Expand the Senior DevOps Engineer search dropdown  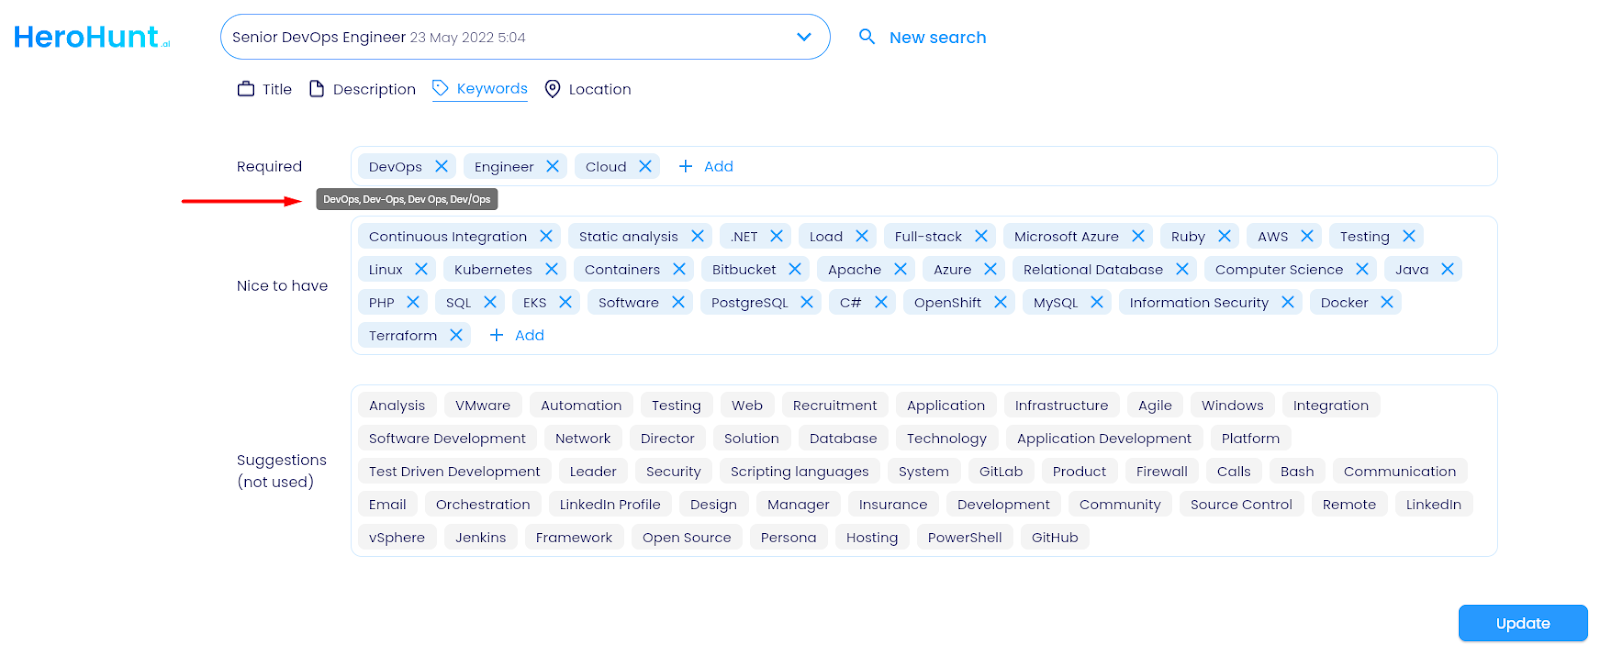pyautogui.click(x=803, y=37)
